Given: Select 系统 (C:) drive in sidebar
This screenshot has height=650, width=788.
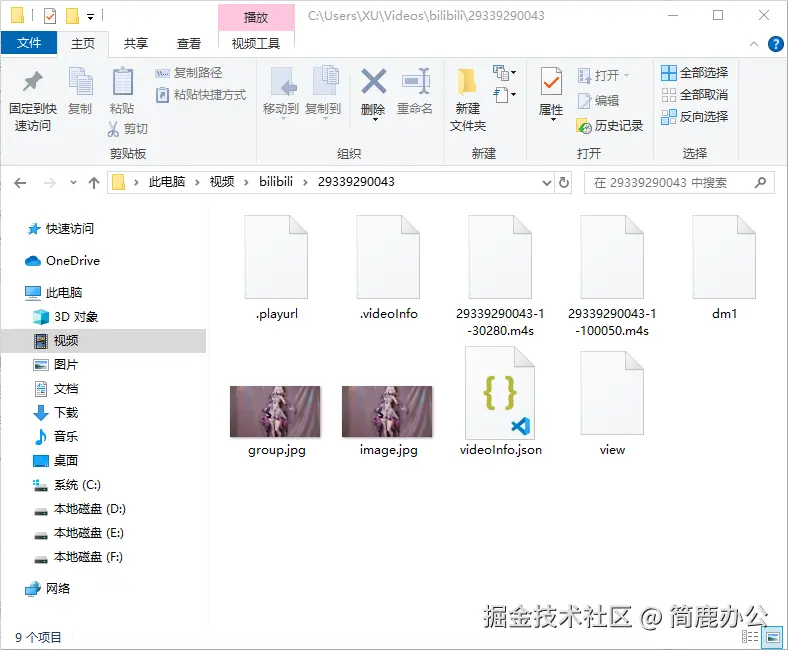Looking at the screenshot, I should [x=67, y=485].
